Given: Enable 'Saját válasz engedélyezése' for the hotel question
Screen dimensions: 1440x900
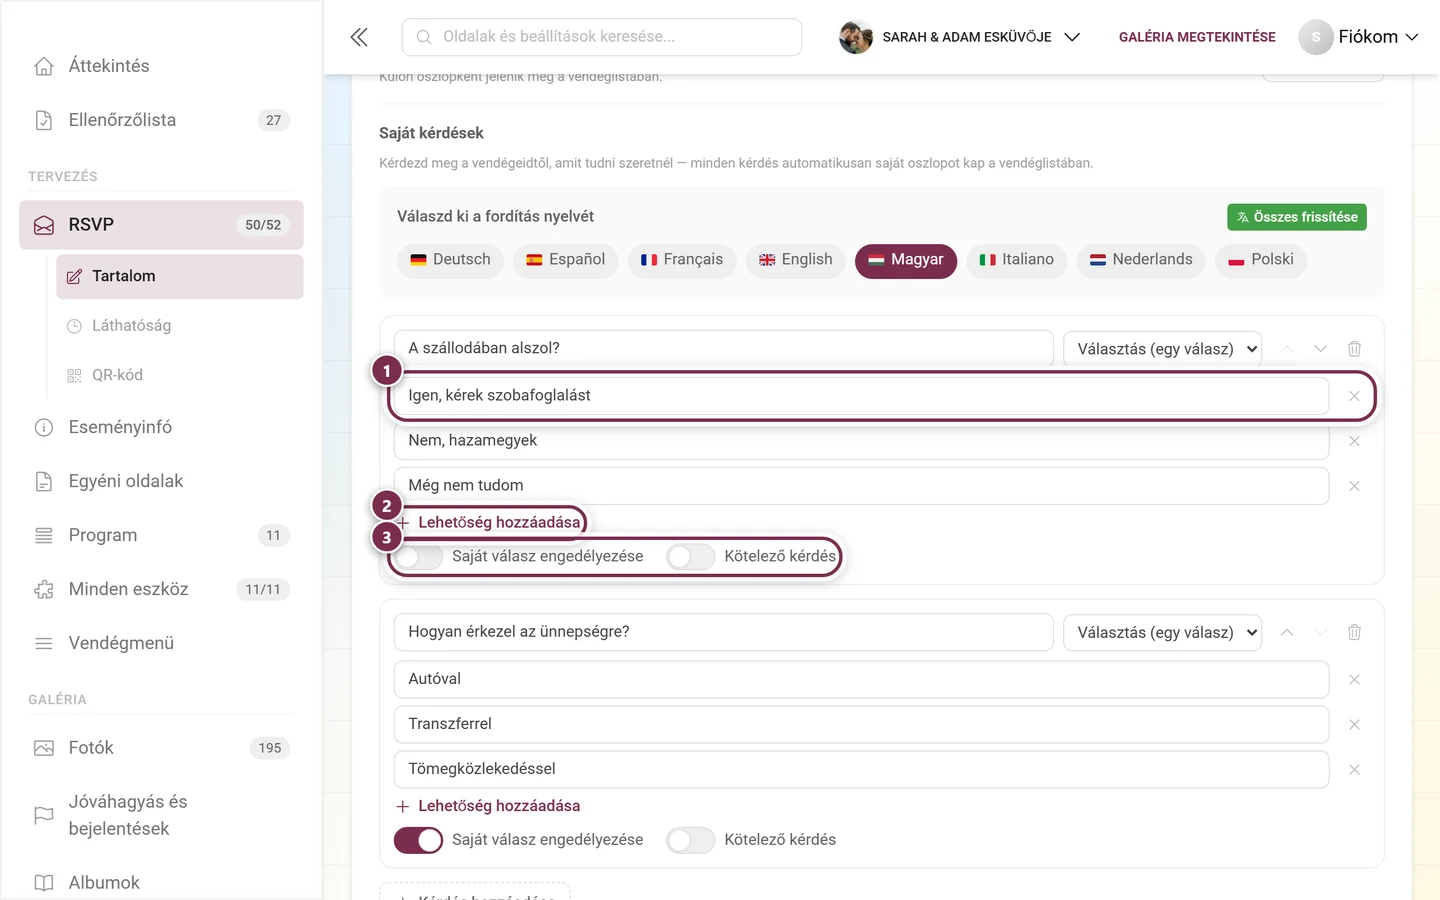Looking at the screenshot, I should click(x=418, y=557).
